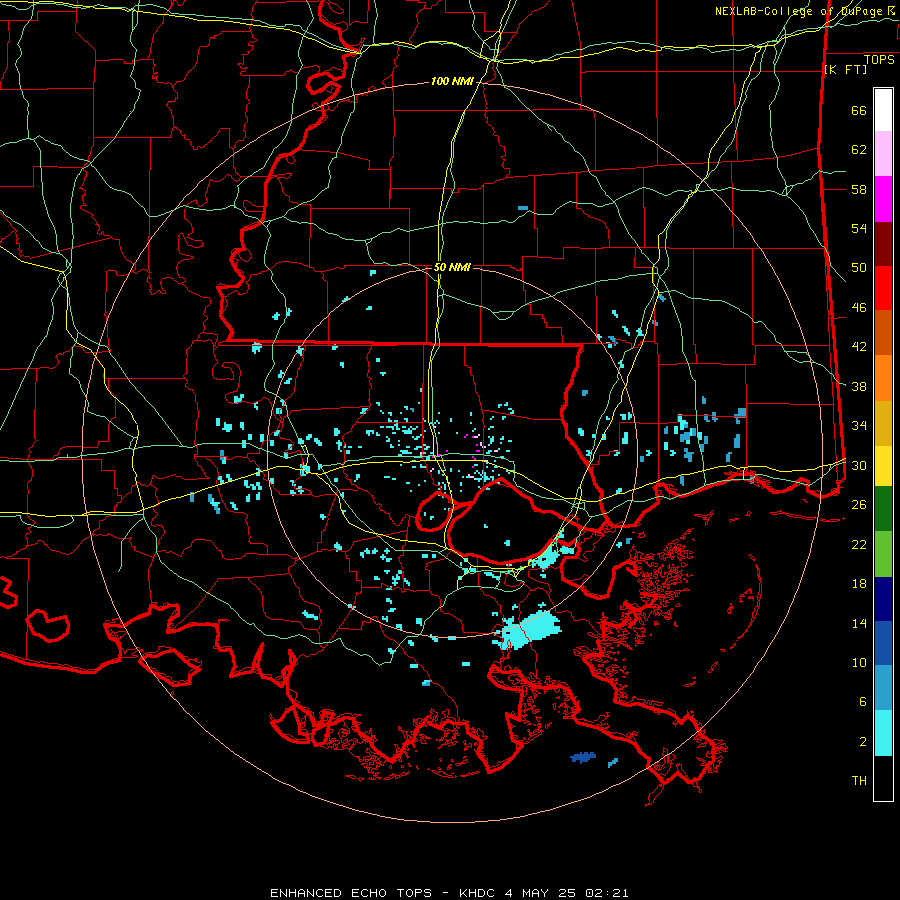Image resolution: width=900 pixels, height=900 pixels.
Task: Click the '18' legend value
Action: [x=859, y=583]
